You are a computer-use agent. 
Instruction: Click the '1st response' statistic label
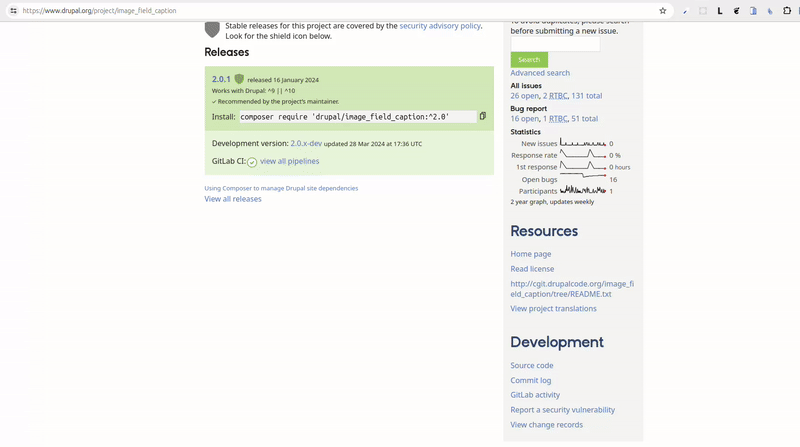point(536,167)
